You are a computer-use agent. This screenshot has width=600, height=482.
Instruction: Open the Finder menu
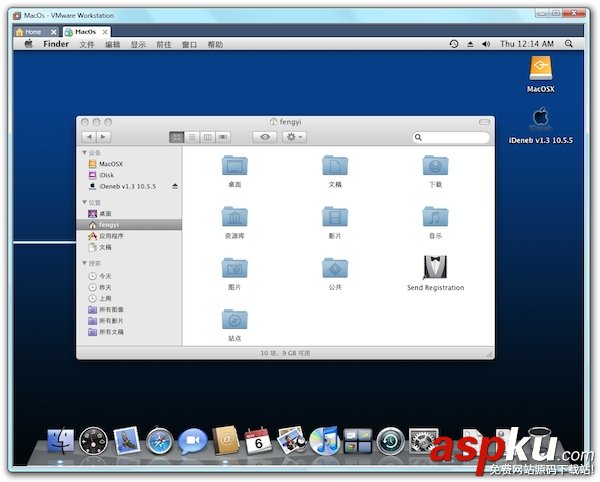coord(56,44)
